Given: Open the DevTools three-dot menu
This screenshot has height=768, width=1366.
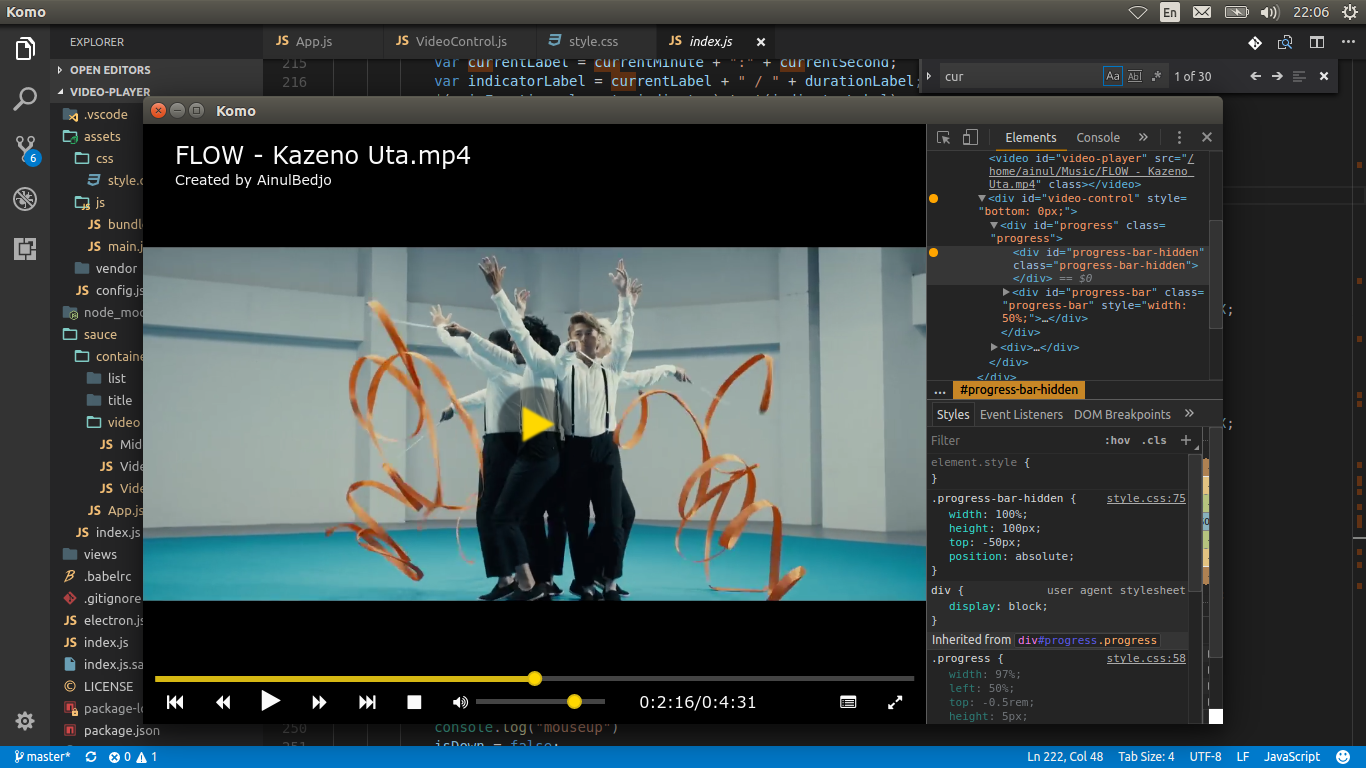Looking at the screenshot, I should pos(1179,138).
